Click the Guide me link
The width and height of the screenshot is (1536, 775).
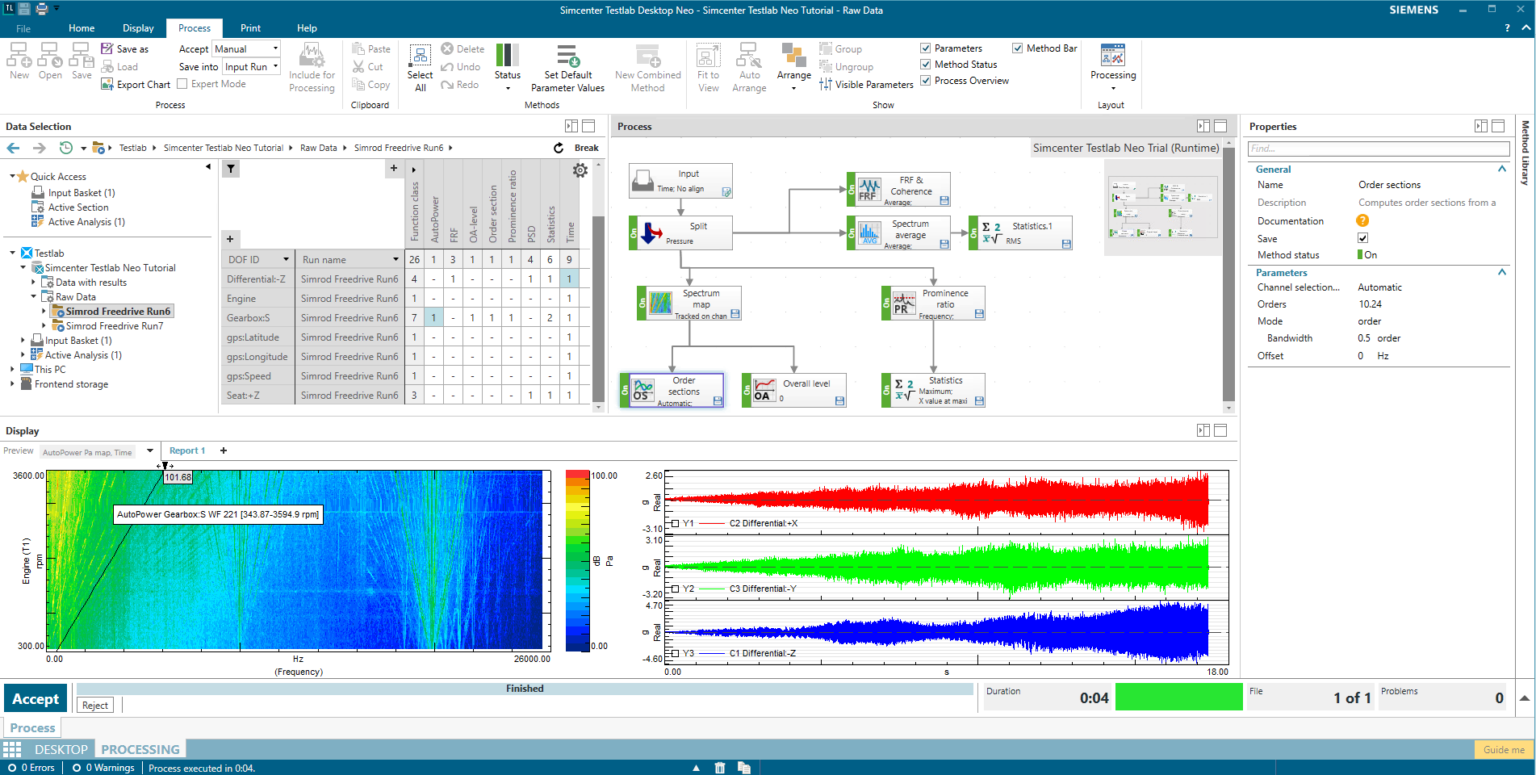tap(1503, 749)
